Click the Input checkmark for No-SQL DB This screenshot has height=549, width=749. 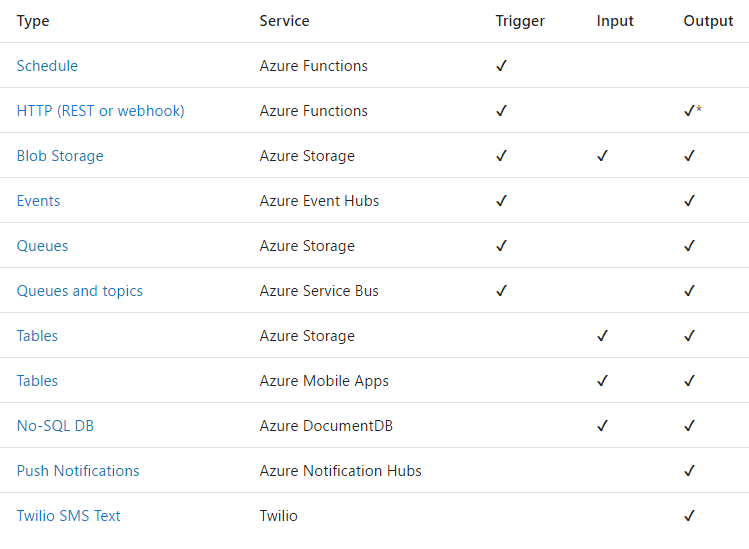coord(602,425)
